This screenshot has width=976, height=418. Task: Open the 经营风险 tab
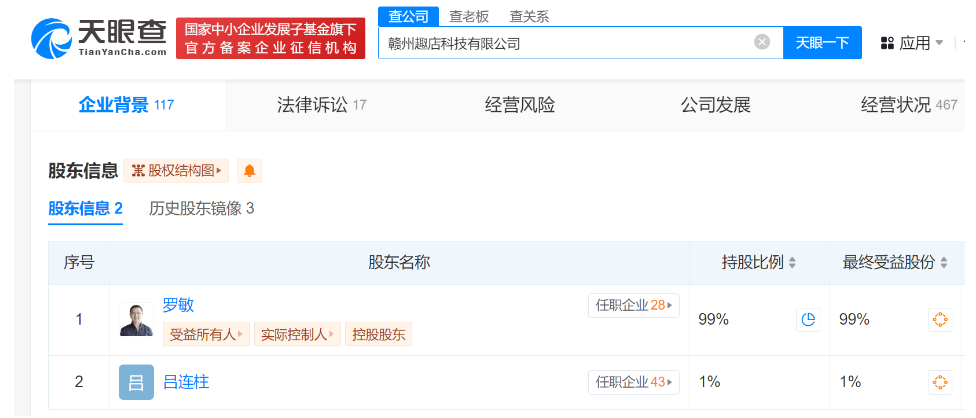[x=520, y=105]
